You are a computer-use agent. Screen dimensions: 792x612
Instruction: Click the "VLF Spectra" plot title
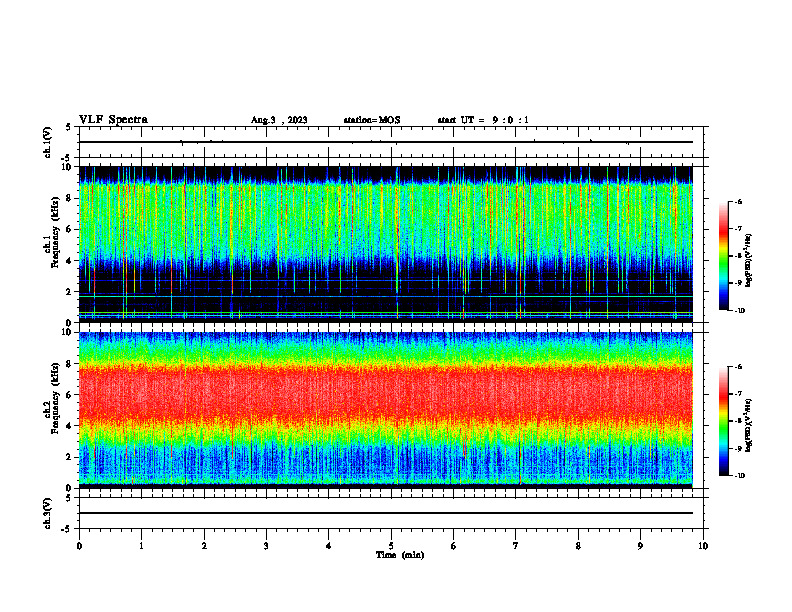[113, 120]
